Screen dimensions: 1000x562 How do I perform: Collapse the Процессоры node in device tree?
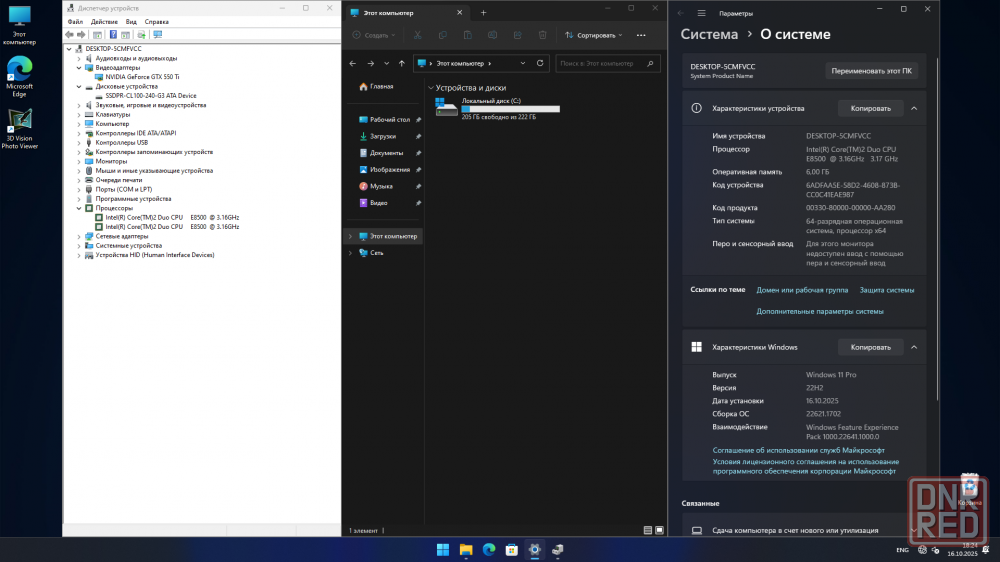79,208
